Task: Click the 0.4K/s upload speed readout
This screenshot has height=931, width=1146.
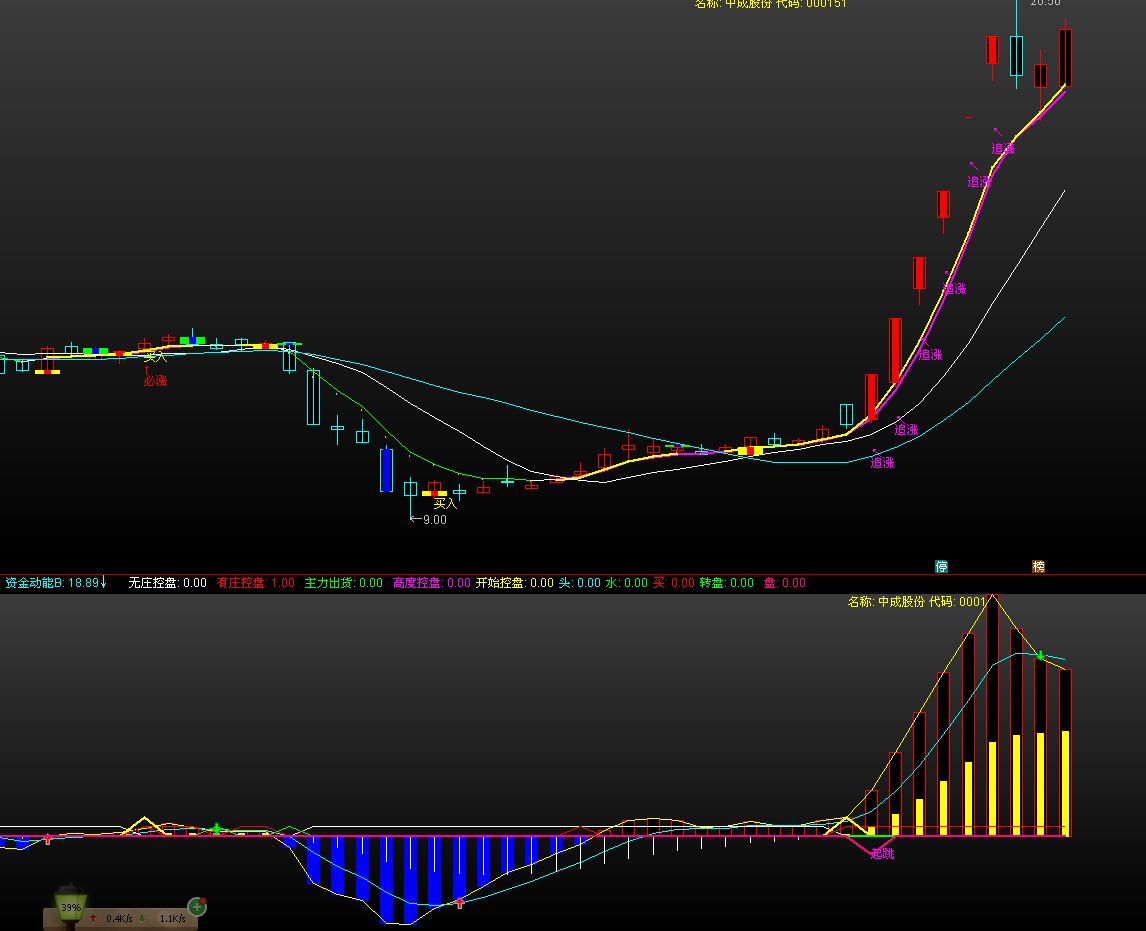Action: (119, 919)
